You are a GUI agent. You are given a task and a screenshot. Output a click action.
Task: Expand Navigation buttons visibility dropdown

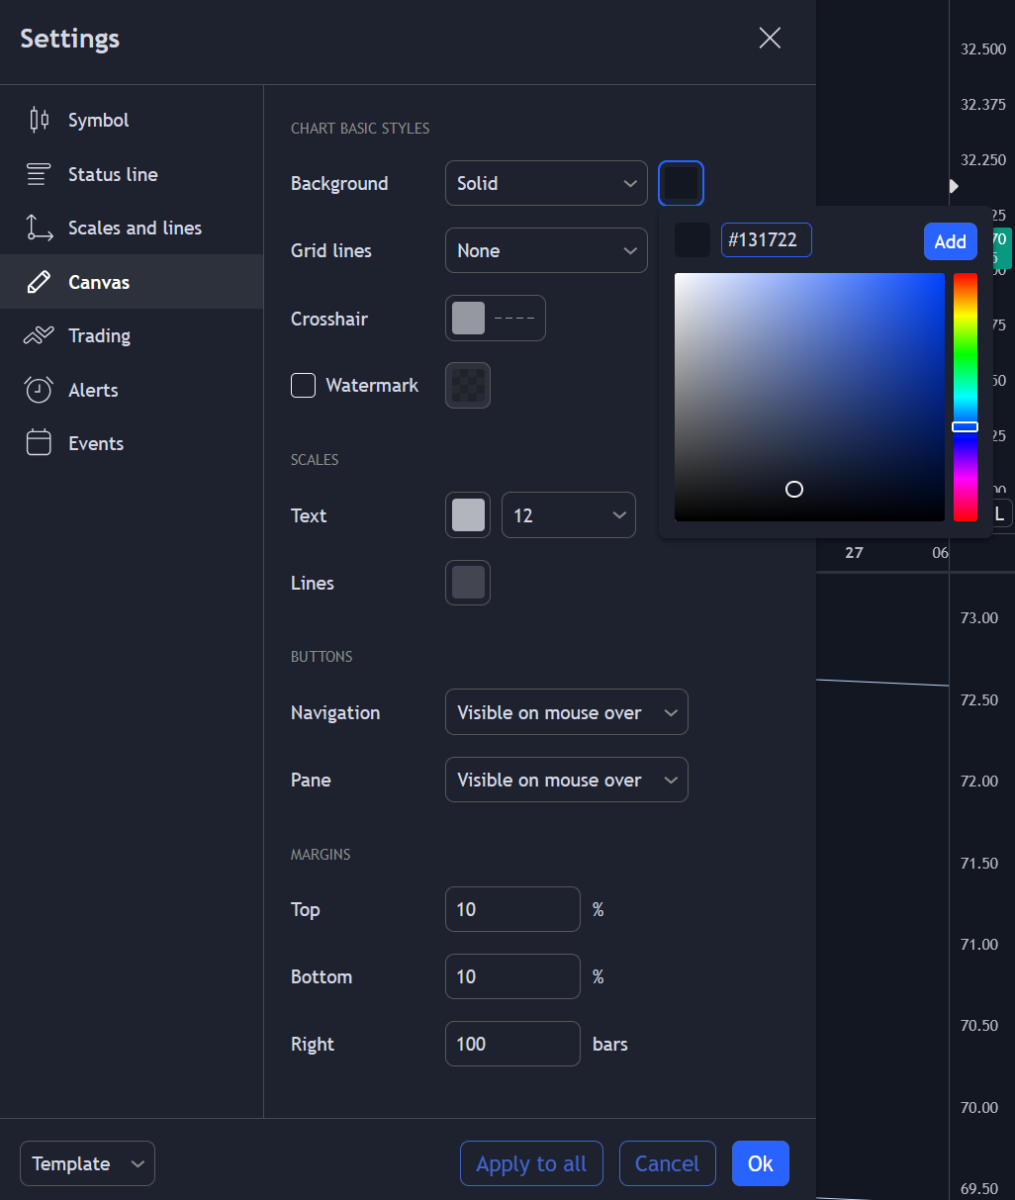click(566, 712)
